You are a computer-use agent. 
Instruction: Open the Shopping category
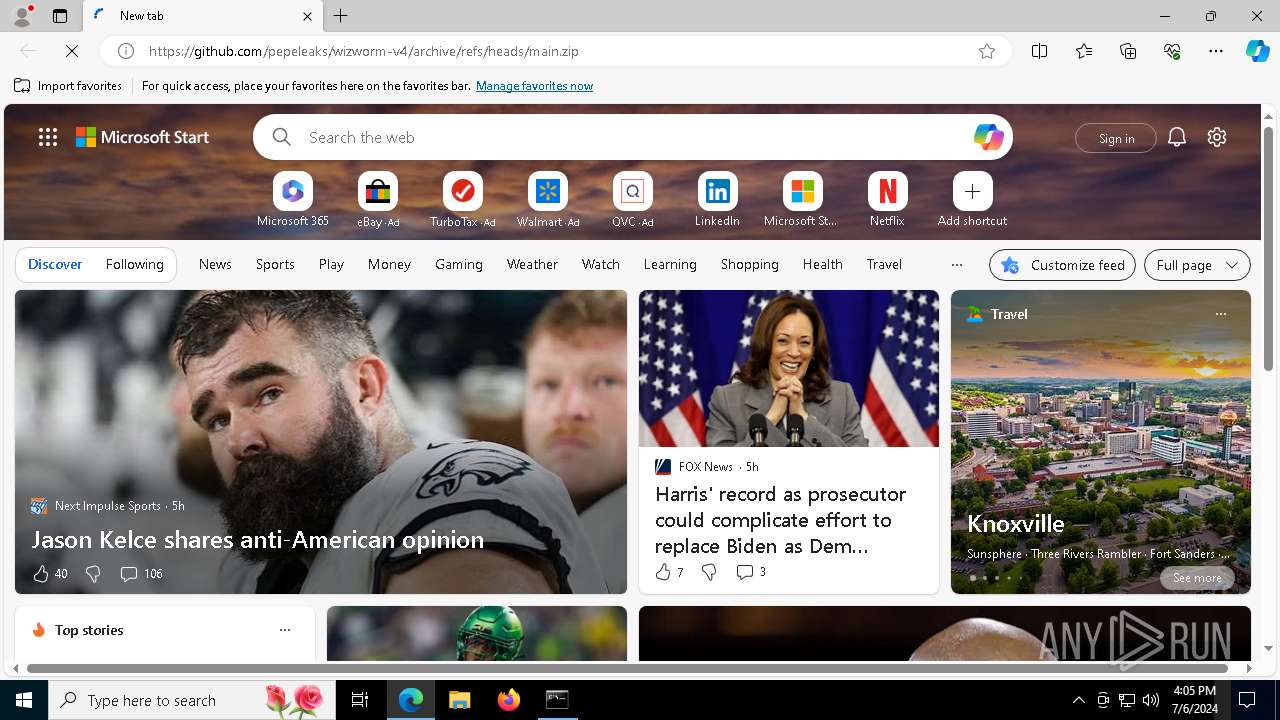749,264
